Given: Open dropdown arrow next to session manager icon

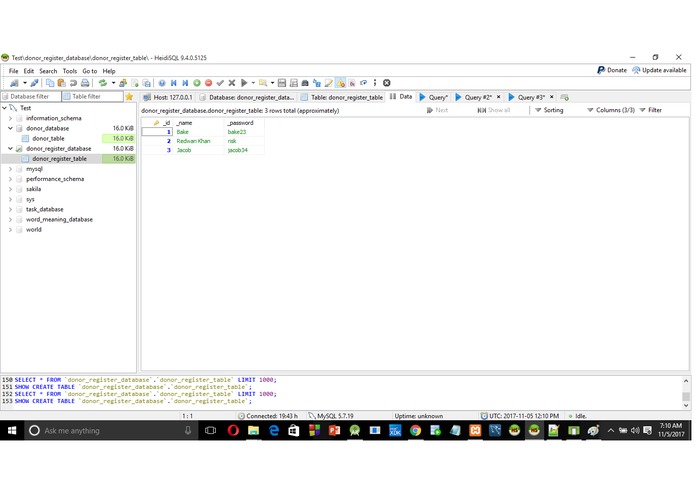Looking at the screenshot, I should [25, 83].
